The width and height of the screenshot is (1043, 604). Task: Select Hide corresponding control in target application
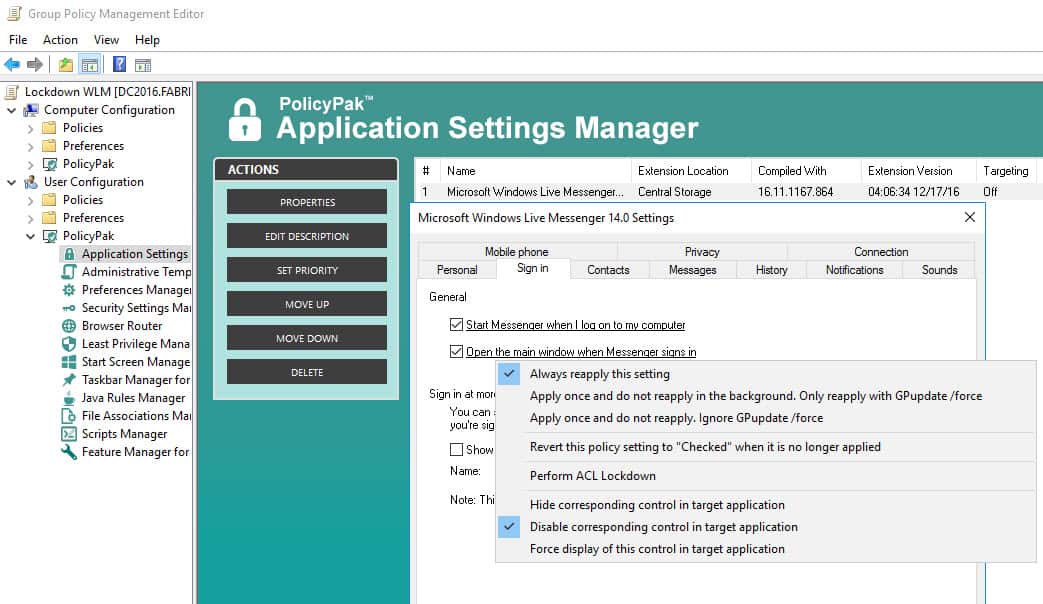(766, 505)
